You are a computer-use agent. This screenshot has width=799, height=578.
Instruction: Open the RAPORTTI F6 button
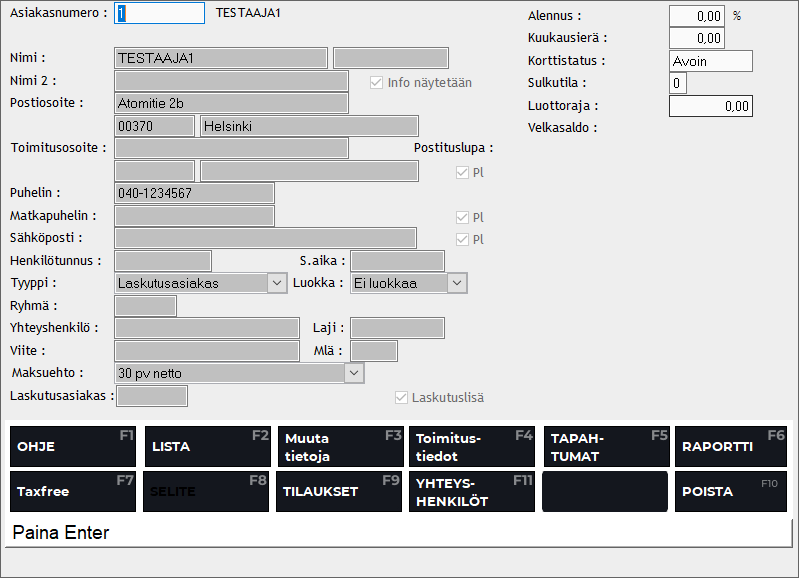click(730, 446)
